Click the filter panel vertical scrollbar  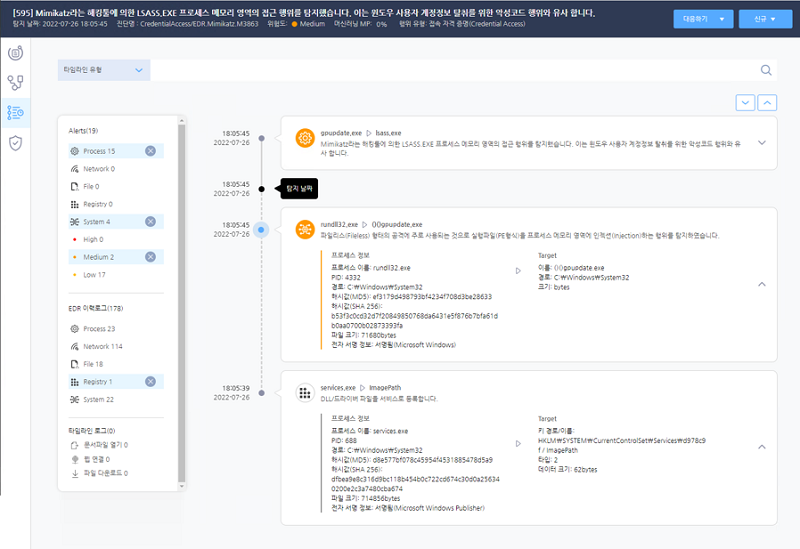click(182, 303)
